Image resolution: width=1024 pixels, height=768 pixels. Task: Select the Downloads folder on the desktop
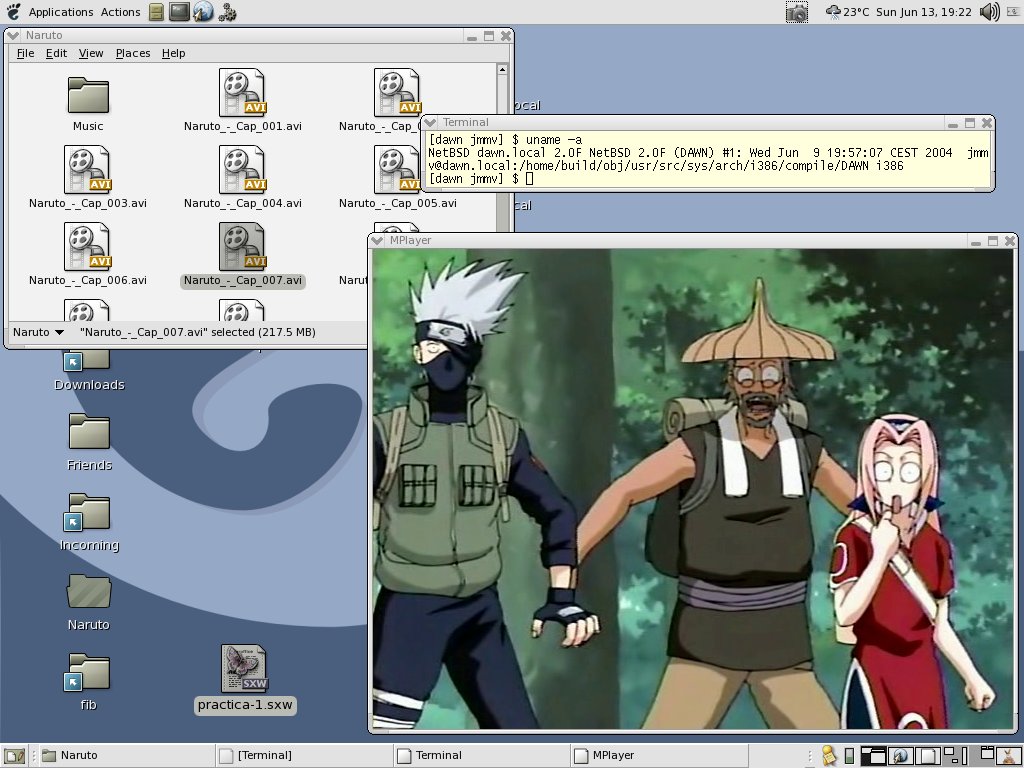coord(89,370)
